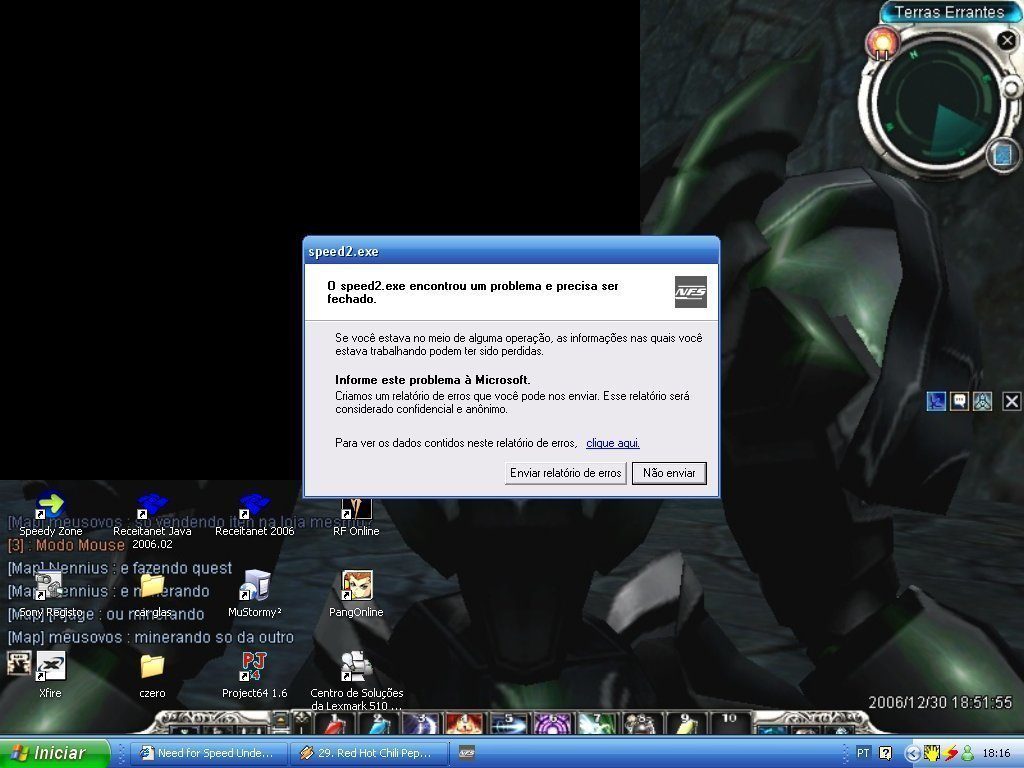Switch to Red Hot Chili Peppers taskbar item
This screenshot has width=1024, height=768.
pos(370,753)
